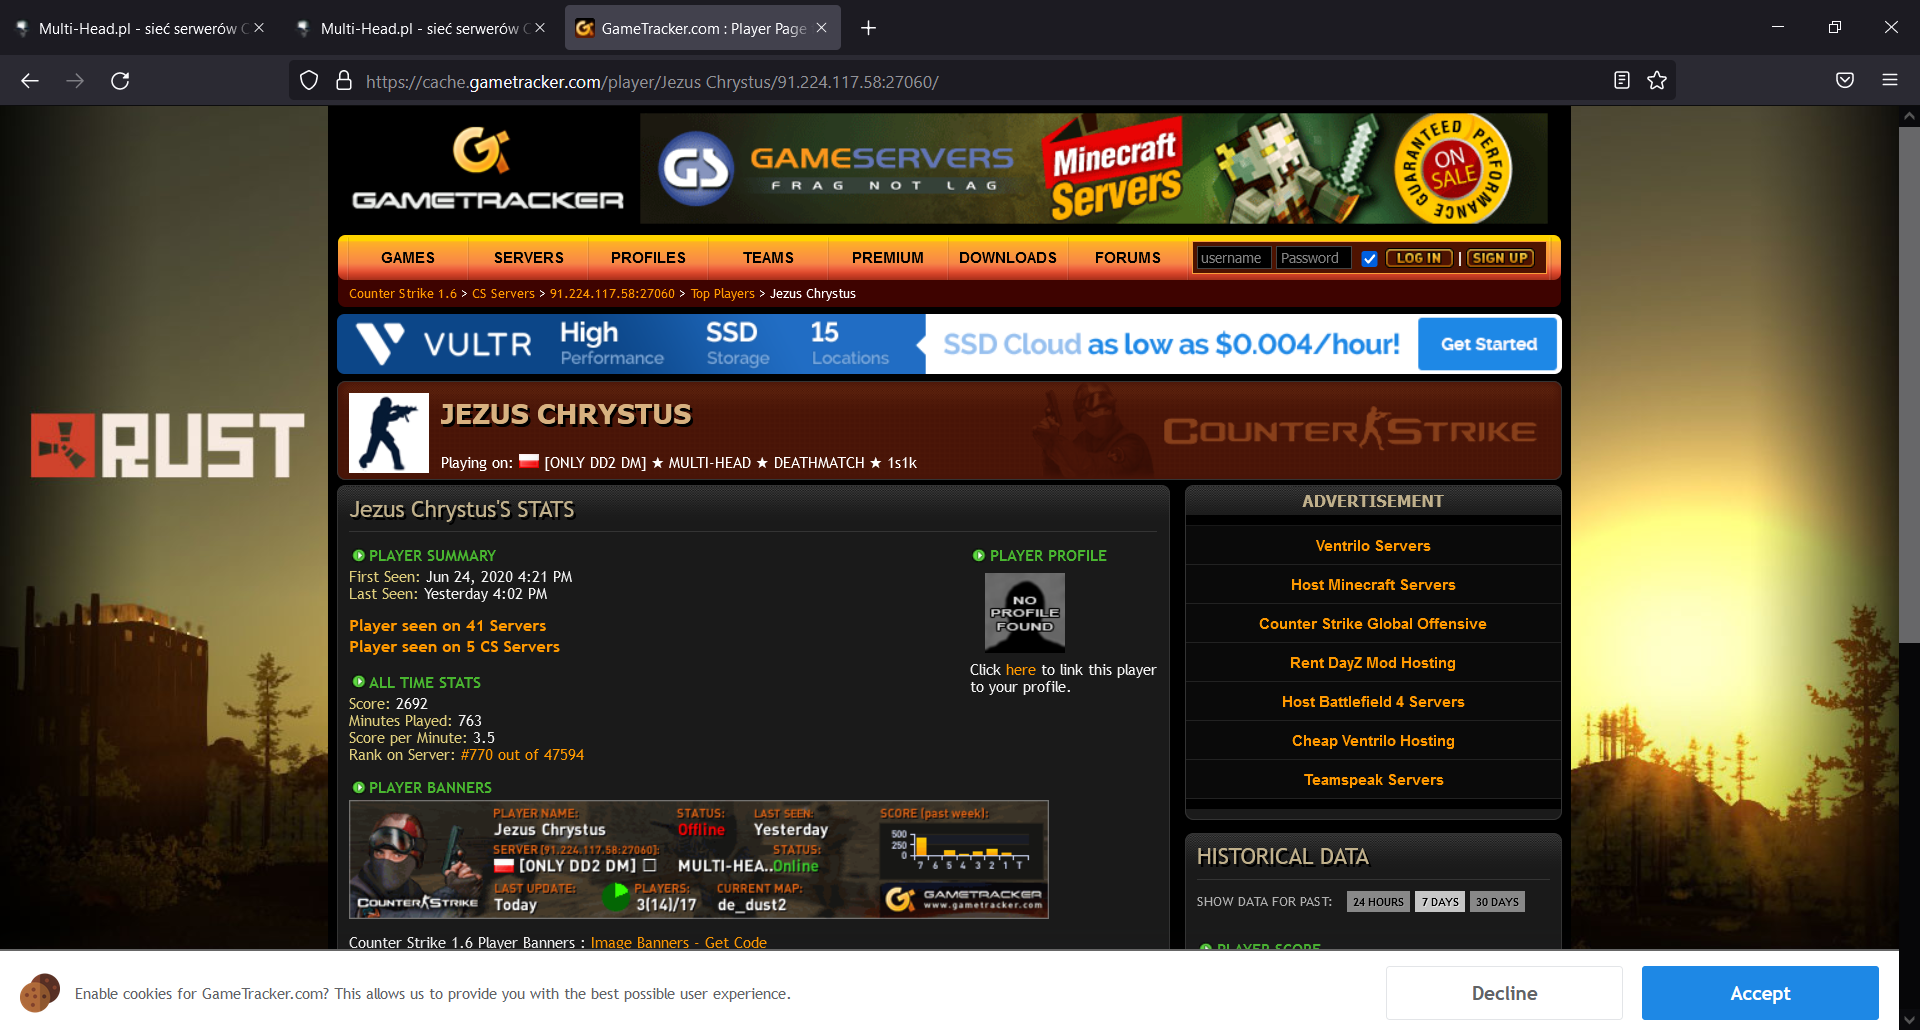
Task: Click the Get Started Vultr button
Action: (x=1487, y=344)
